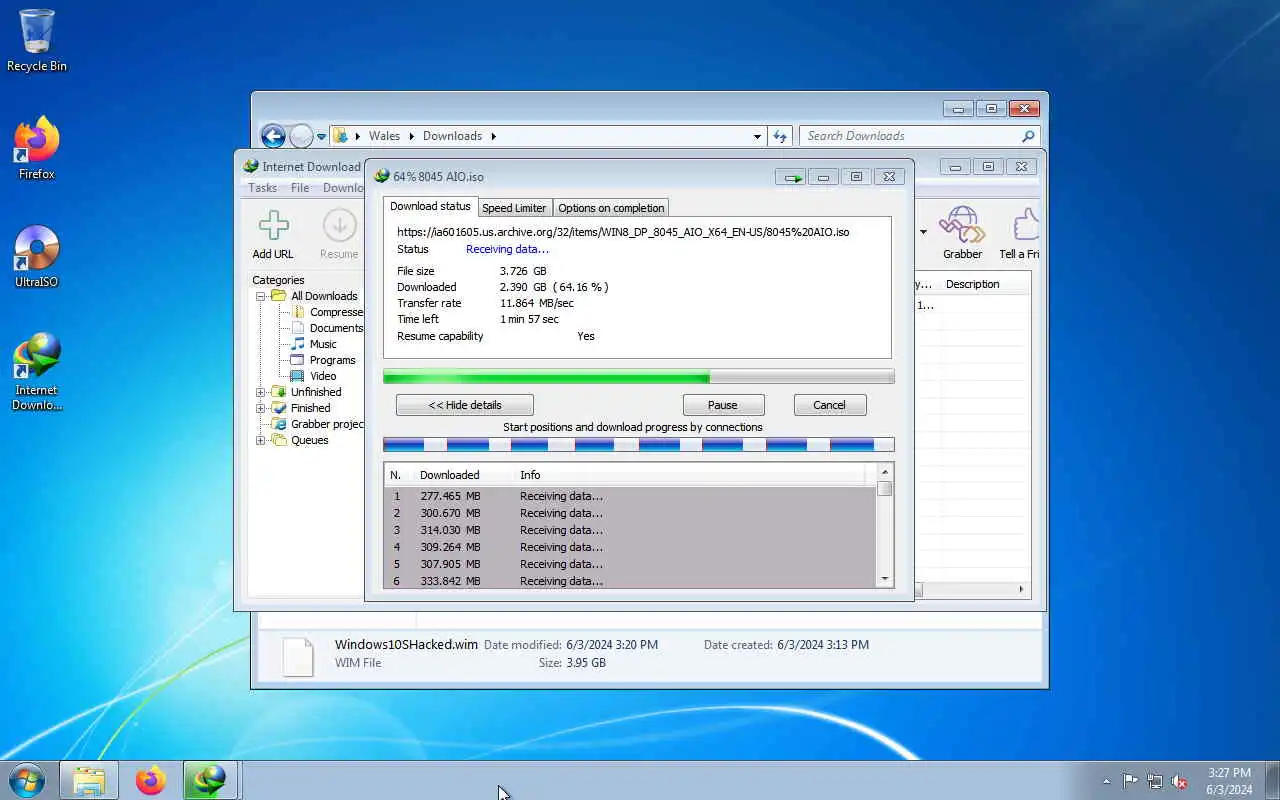This screenshot has height=800, width=1280.
Task: Open the File menu in IDM
Action: click(300, 188)
